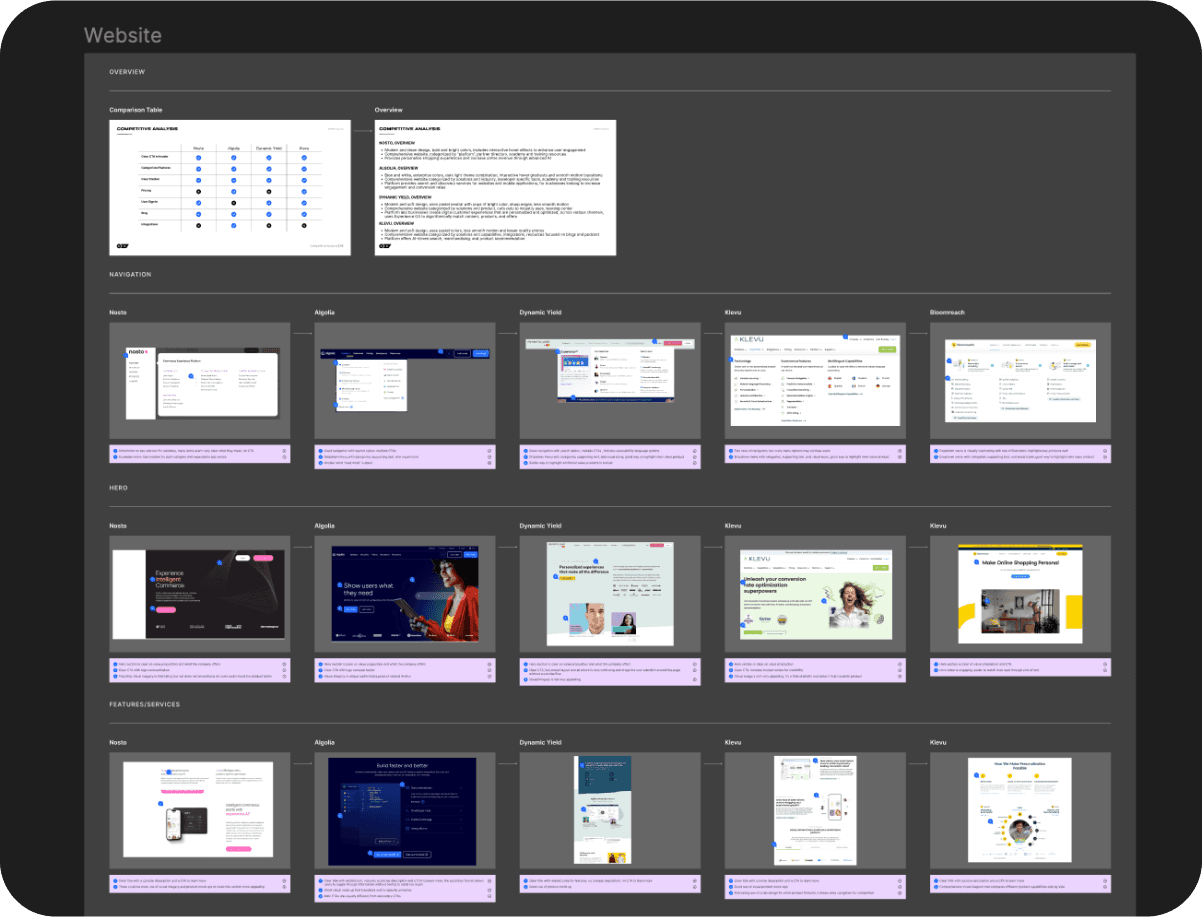The width and height of the screenshot is (1202, 917).
Task: Click the Algolia label in Features/Services section
Action: (x=324, y=742)
